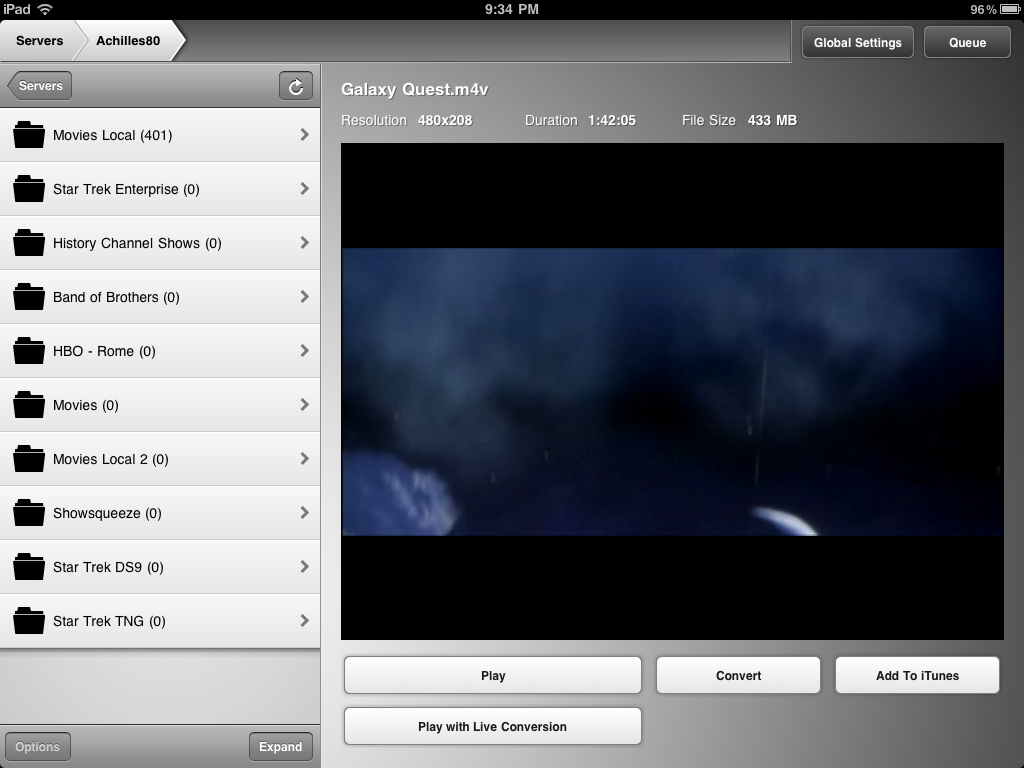Expand Movies Local 2 using its chevron
1024x768 pixels.
[x=304, y=459]
